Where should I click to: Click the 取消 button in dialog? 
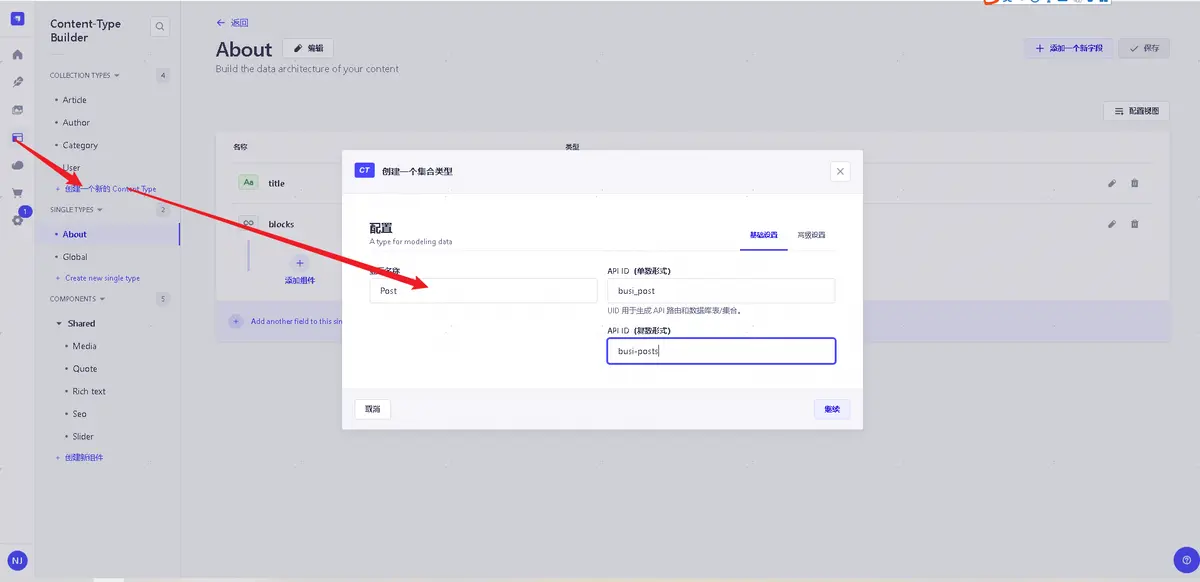click(x=373, y=409)
